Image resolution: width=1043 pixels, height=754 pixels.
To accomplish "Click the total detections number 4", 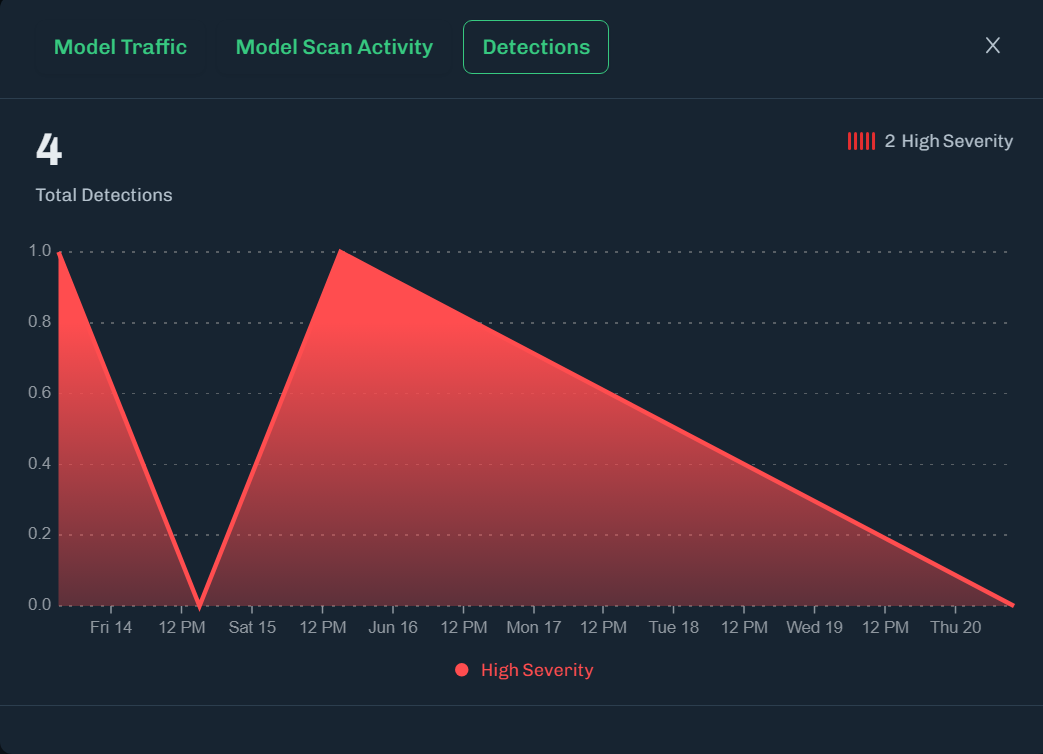I will click(49, 150).
